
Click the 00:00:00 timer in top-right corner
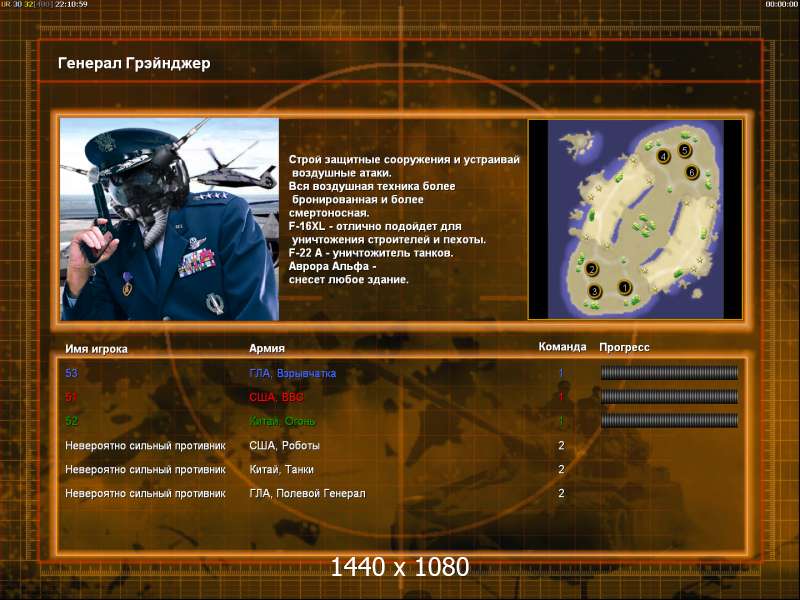click(781, 4)
